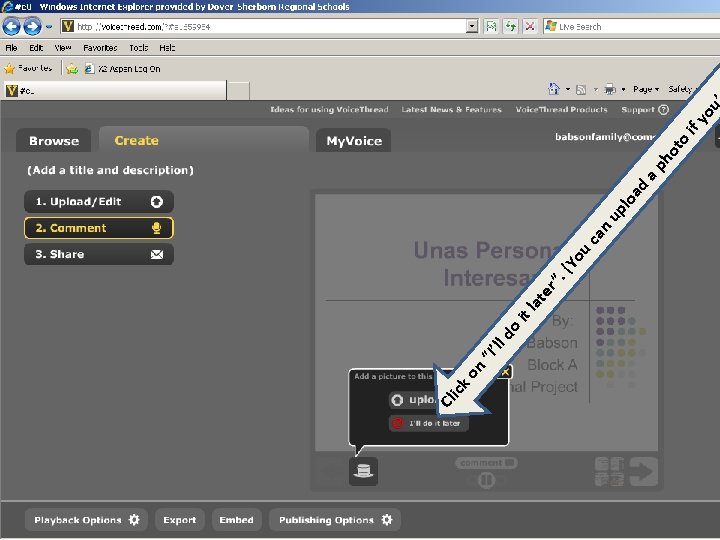Screen dimensions: 720x540
Task: Open the recent pages dropdown arrow
Action: pos(49,27)
